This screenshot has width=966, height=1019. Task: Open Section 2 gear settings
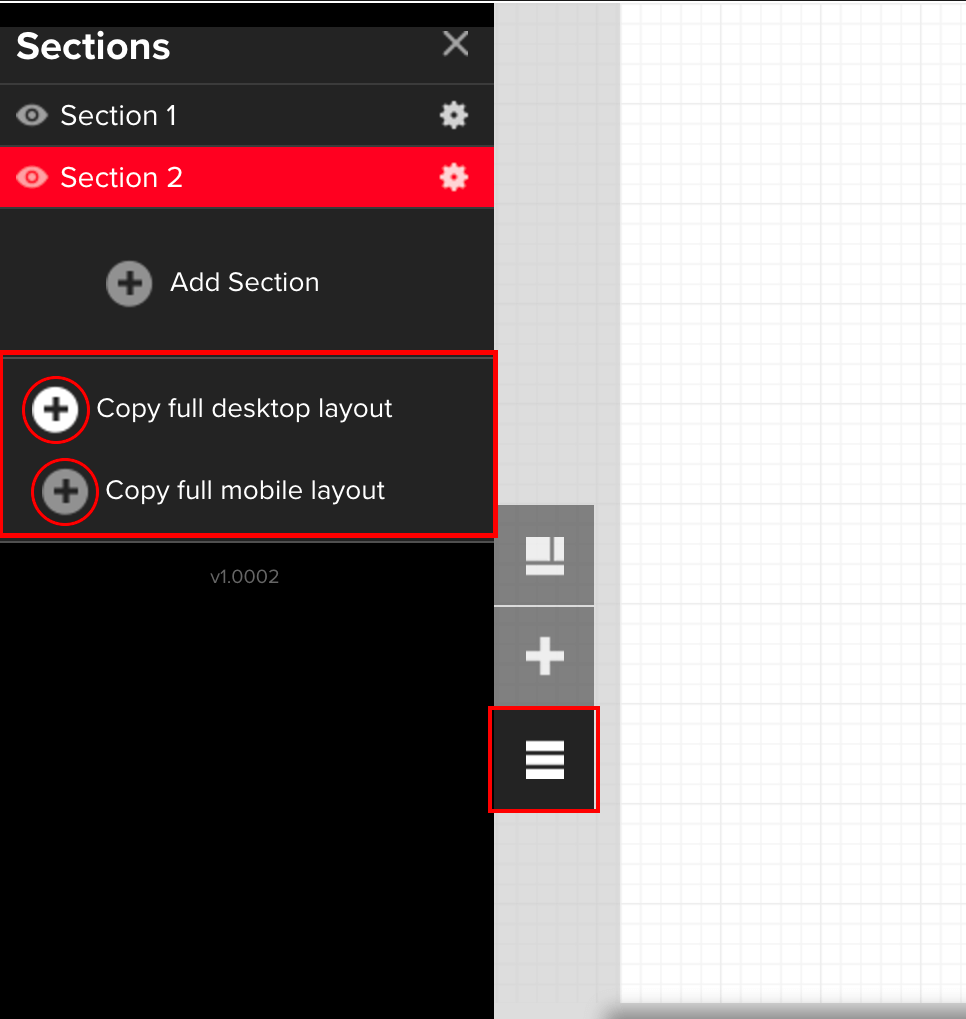(x=454, y=178)
